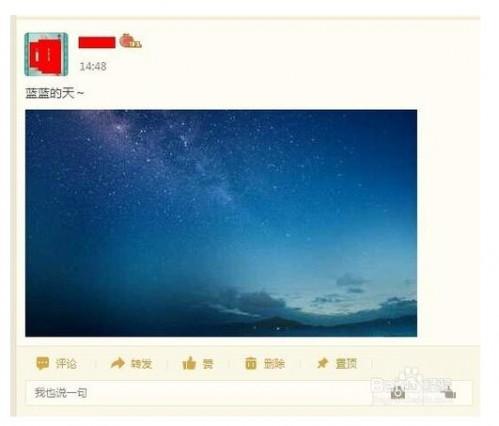Screen dimensions: 499x426
Task: Focus the 我也说一句 comment field
Action: tap(249, 393)
